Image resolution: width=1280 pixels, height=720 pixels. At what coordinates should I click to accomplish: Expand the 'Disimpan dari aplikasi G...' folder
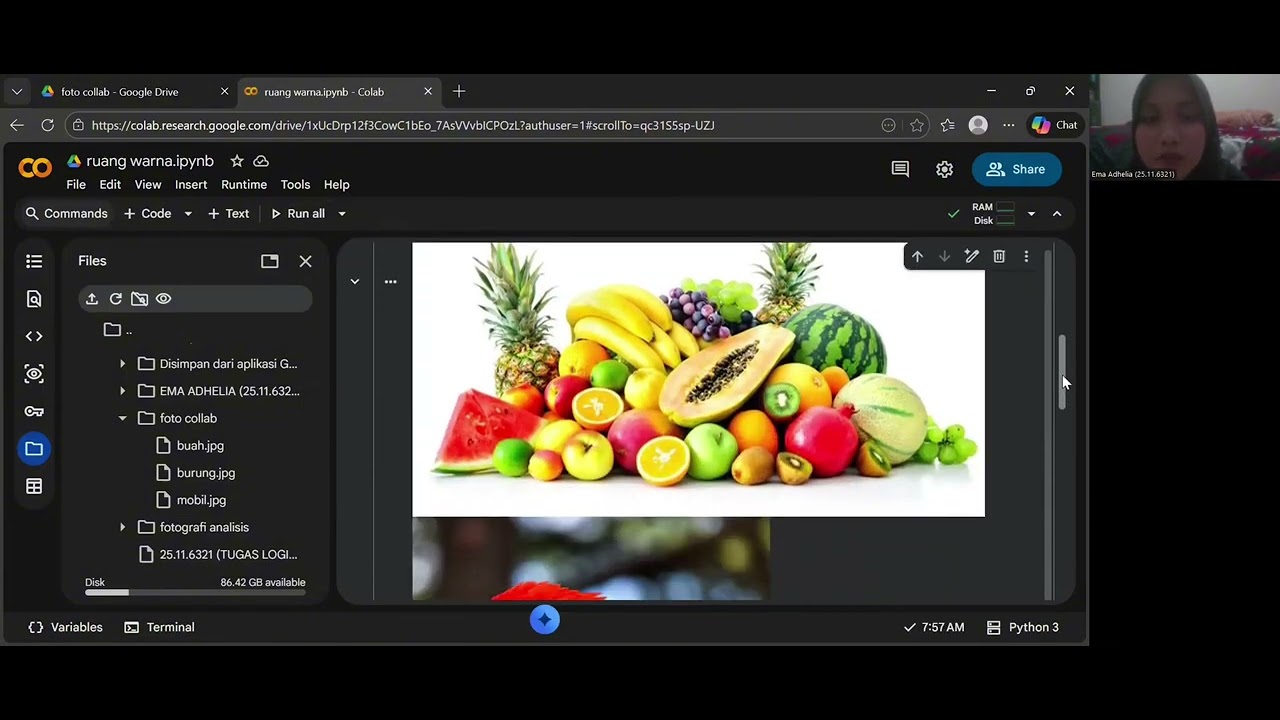[123, 364]
